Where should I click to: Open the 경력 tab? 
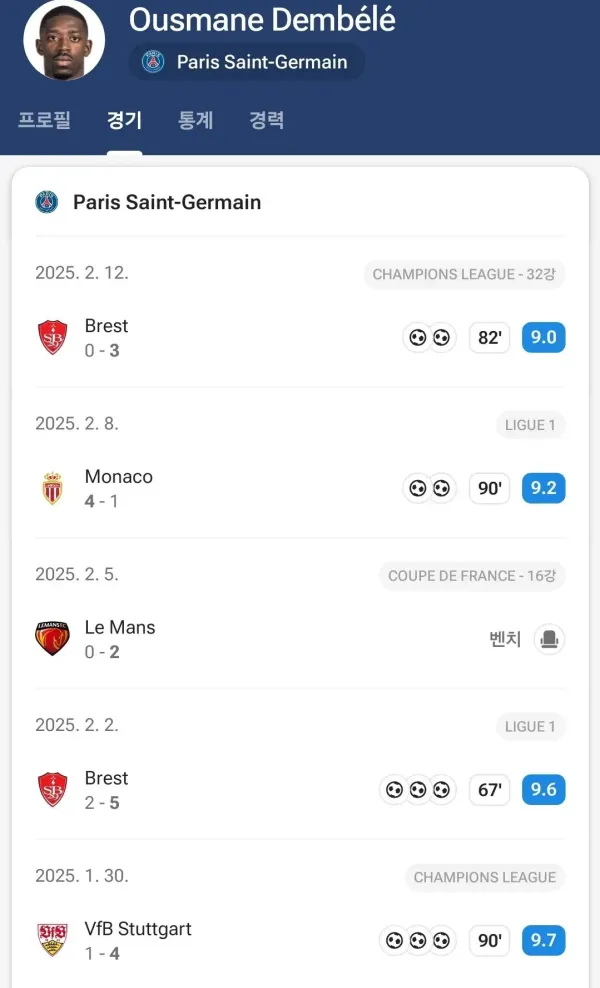pyautogui.click(x=267, y=121)
